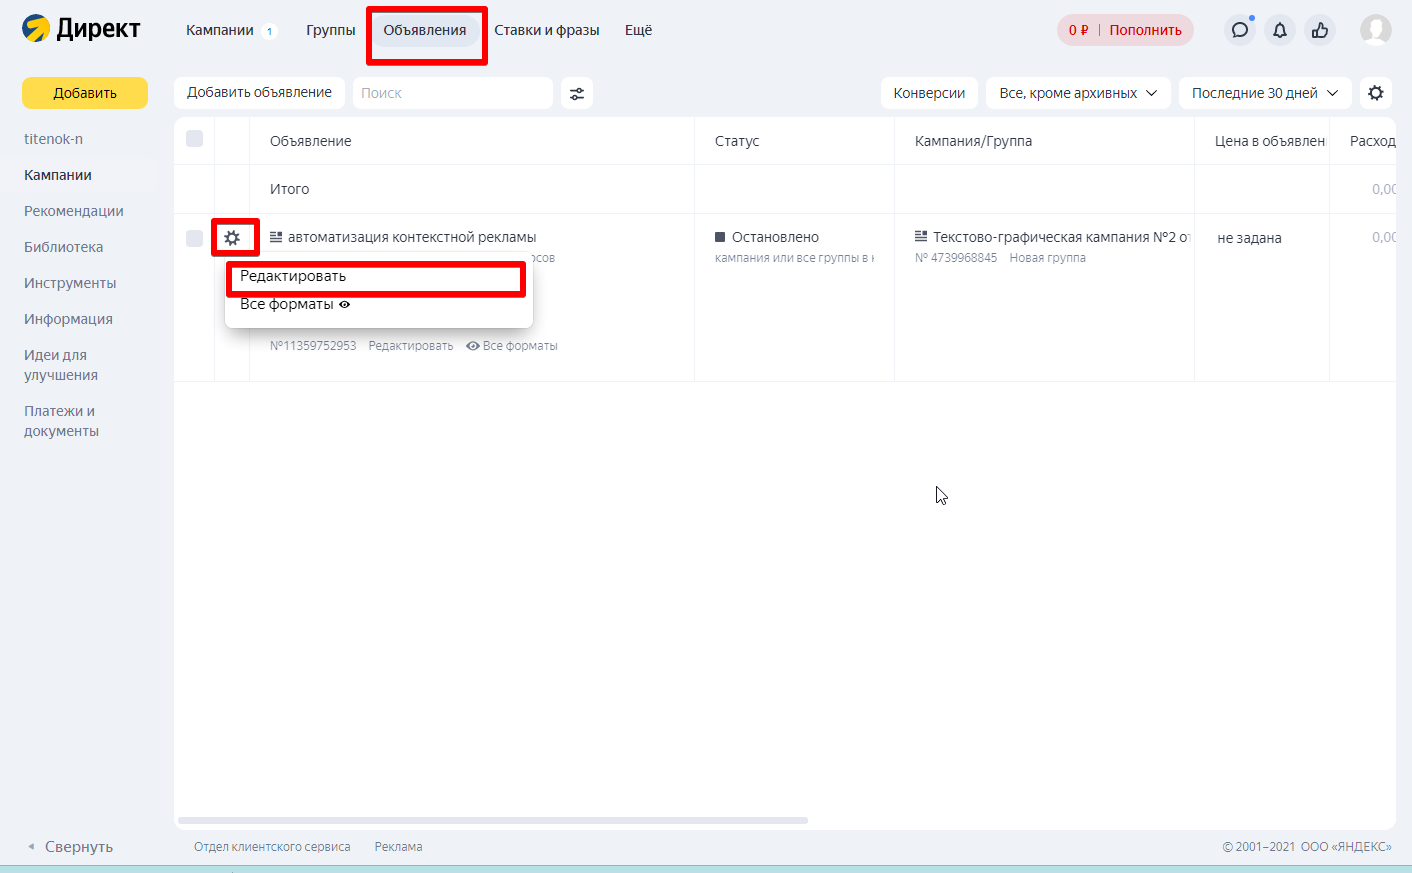1412x873 pixels.
Task: Click the eye icon in the Все форматы menu entry
Action: [345, 304]
